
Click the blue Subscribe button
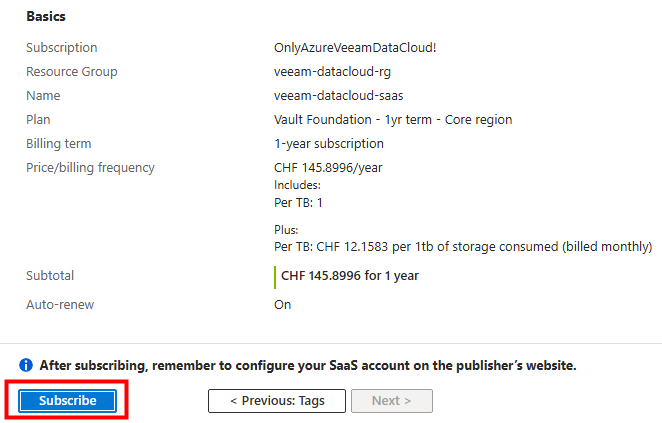(x=68, y=400)
